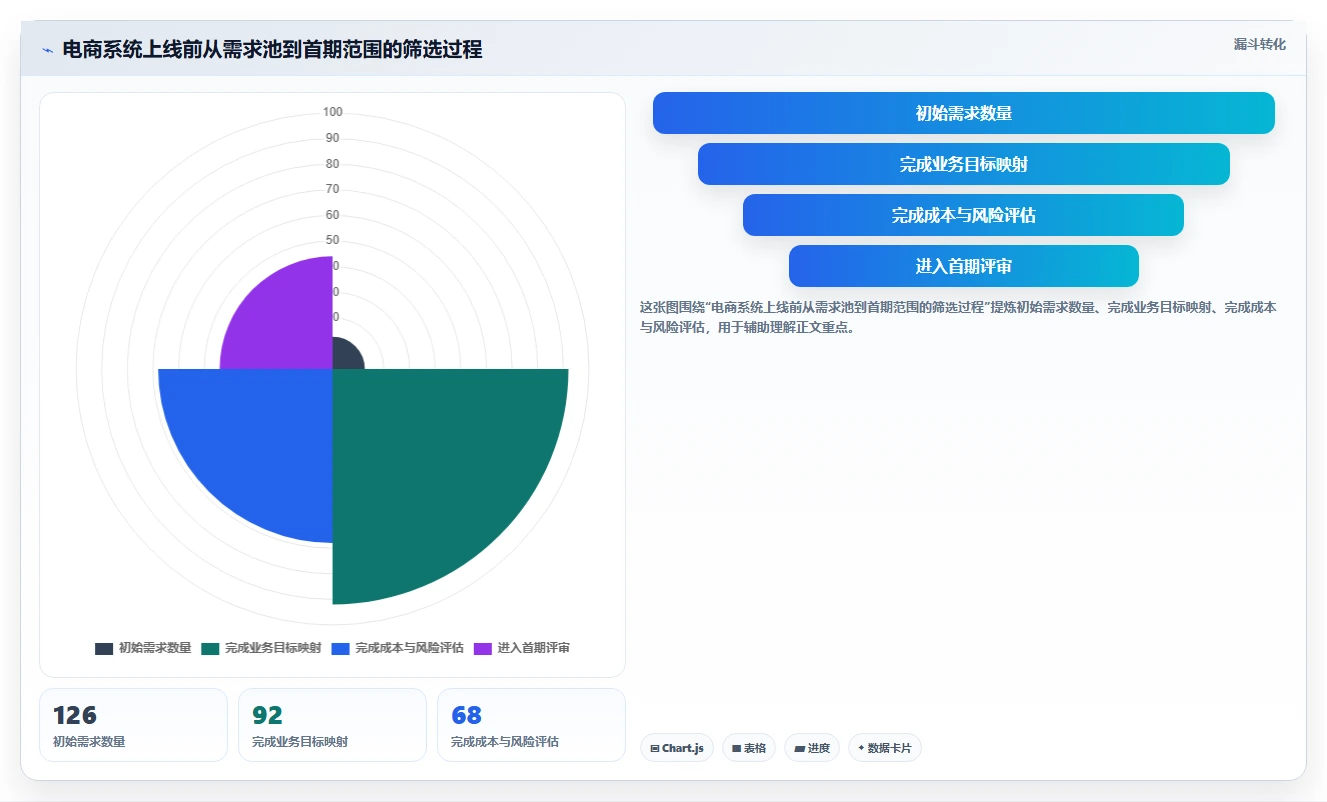
Task: Open the 92 完成业务目标映射 stat card
Action: tap(332, 725)
